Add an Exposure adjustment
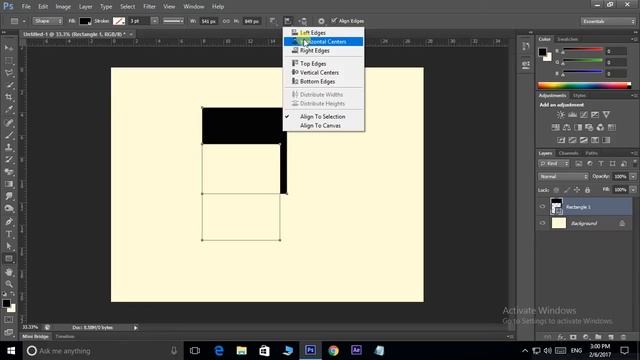The height and width of the screenshot is (360, 640). point(595,115)
